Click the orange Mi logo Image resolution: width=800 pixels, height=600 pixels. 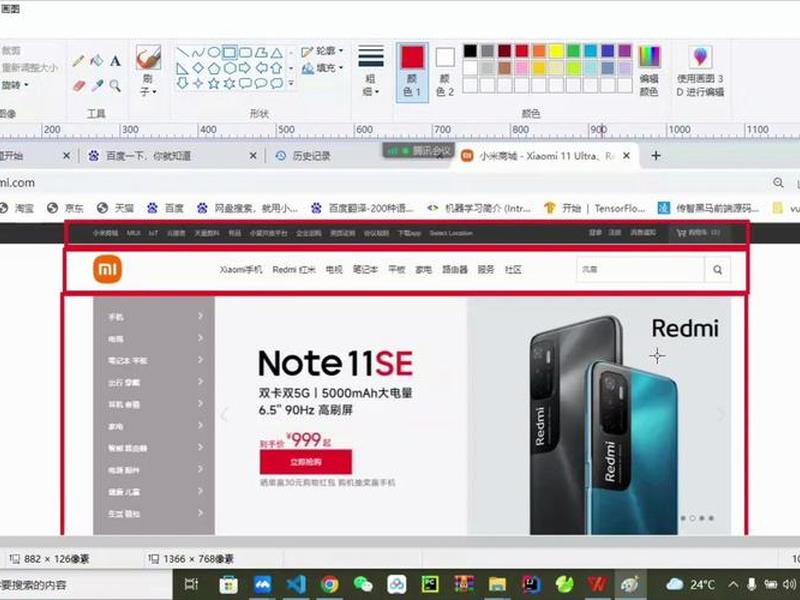(108, 269)
